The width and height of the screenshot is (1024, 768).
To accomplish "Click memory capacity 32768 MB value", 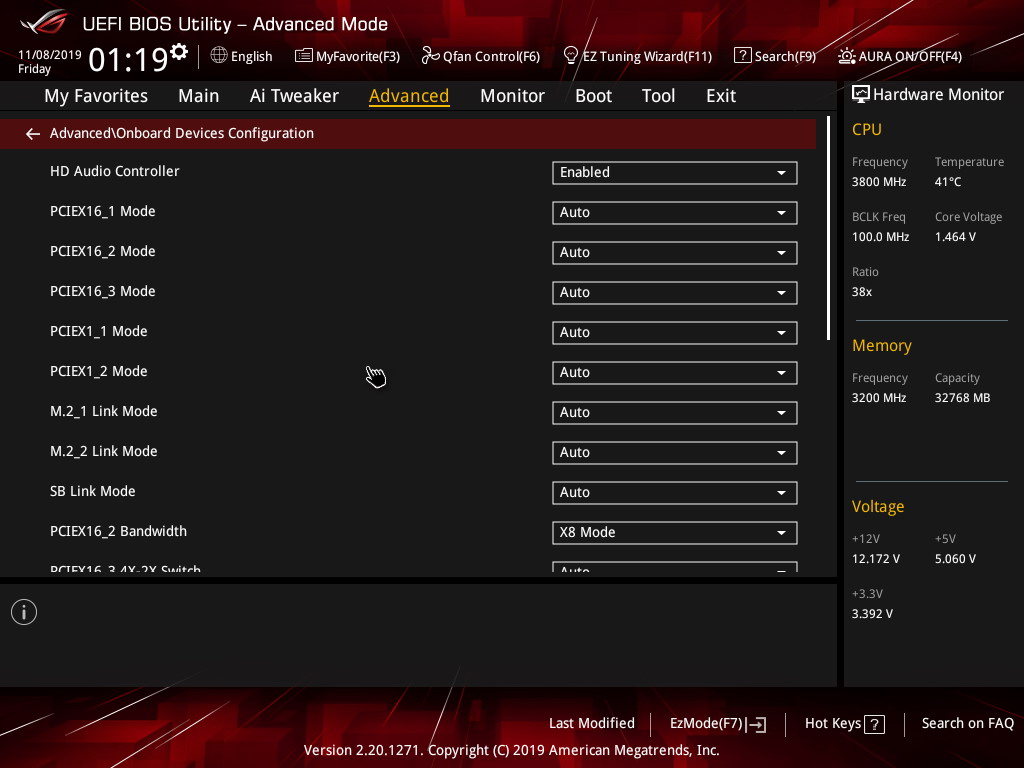I will tap(962, 398).
